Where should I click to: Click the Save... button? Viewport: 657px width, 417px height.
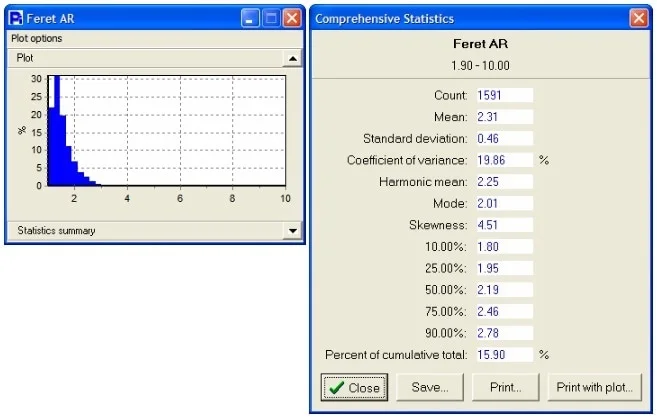click(432, 387)
